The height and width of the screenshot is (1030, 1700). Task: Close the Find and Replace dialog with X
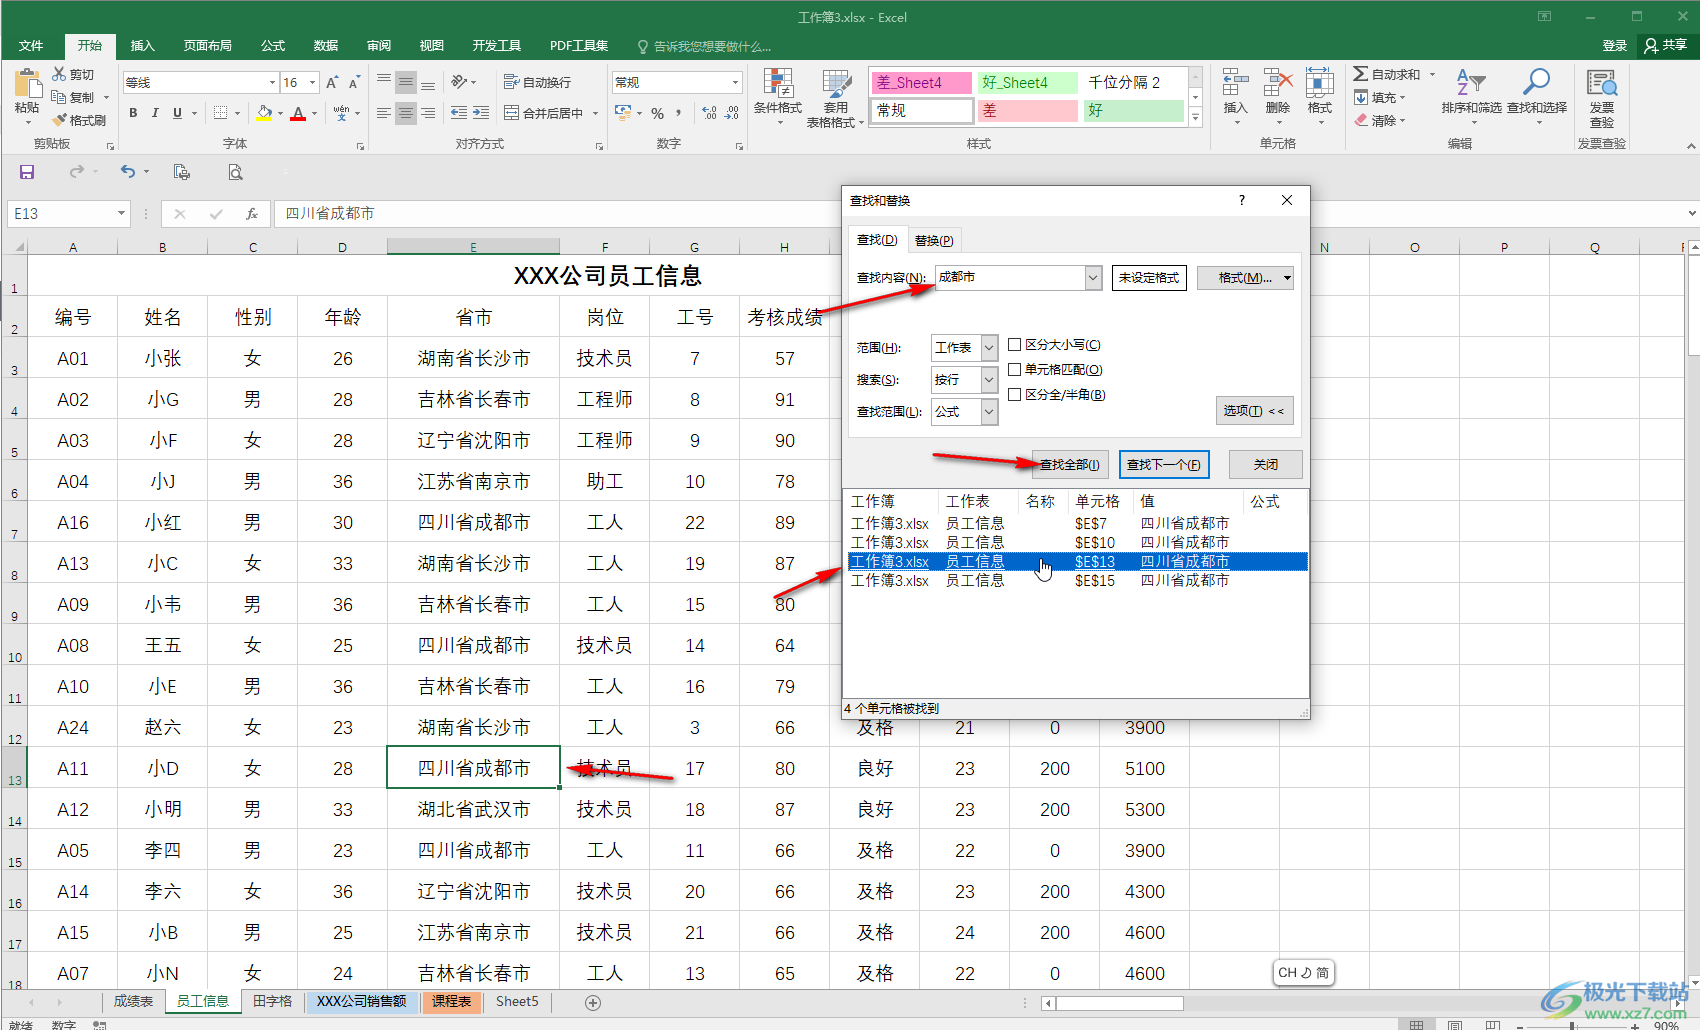click(1287, 200)
